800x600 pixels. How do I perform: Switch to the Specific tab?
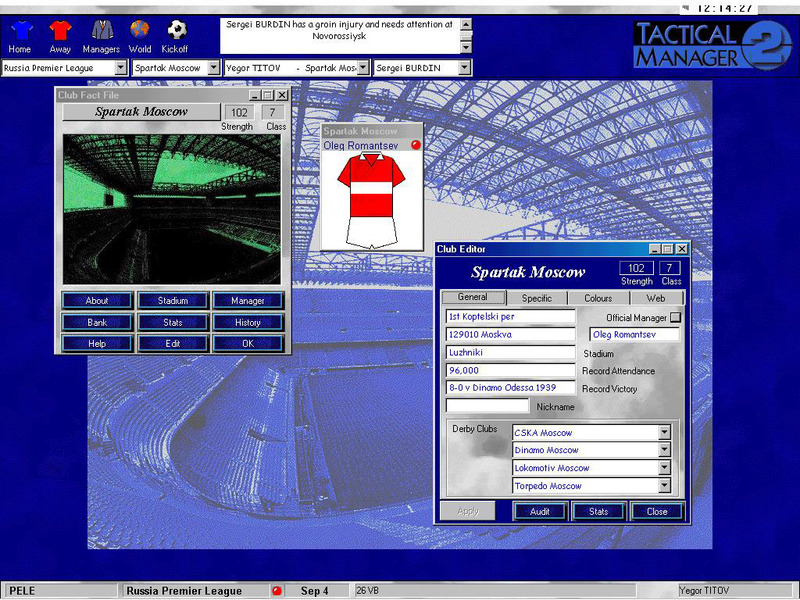pyautogui.click(x=536, y=297)
